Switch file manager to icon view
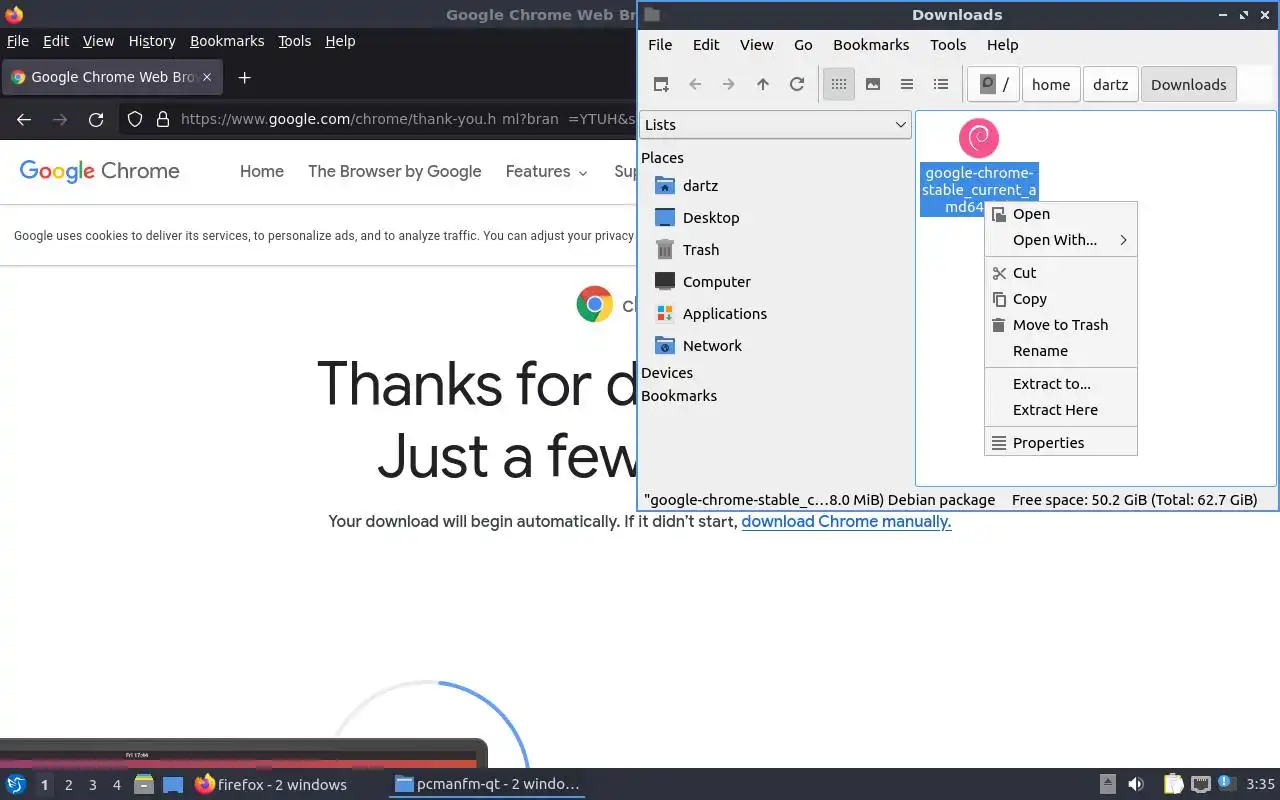Screen dimensions: 1280x800 click(839, 84)
